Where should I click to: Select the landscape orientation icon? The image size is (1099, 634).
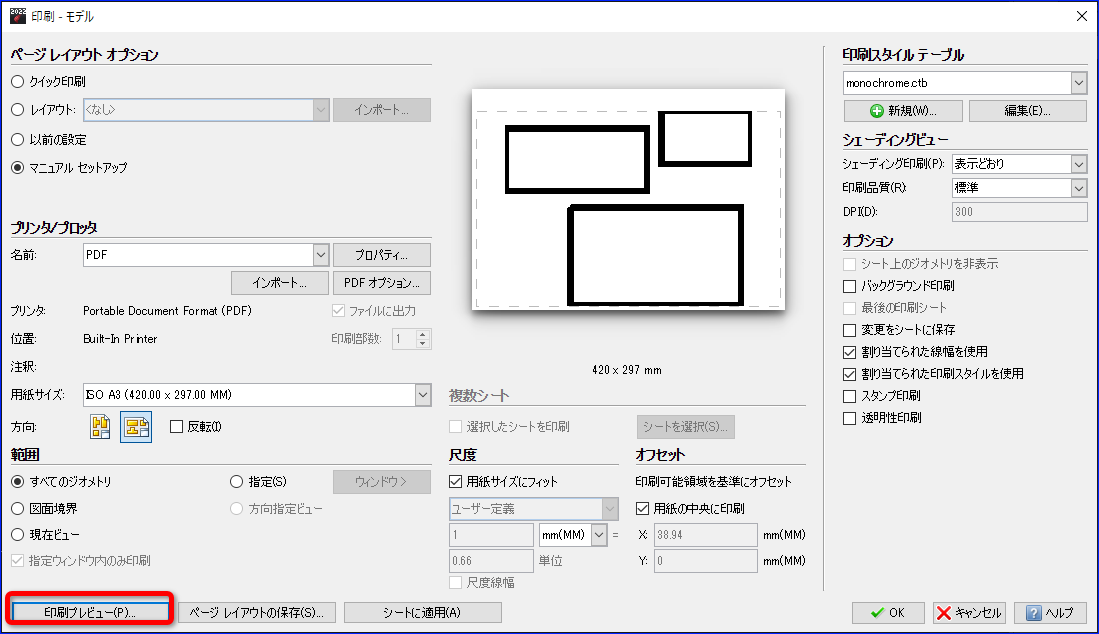pos(135,427)
